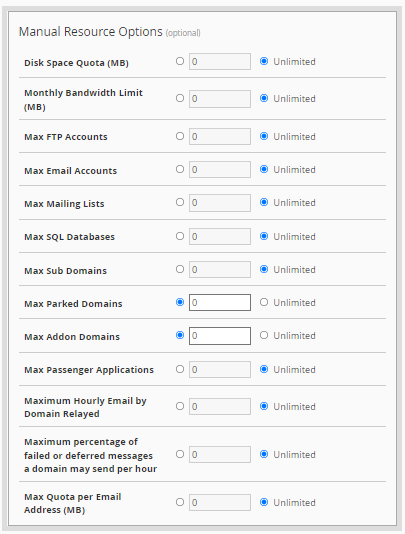This screenshot has height=534, width=405.
Task: Click the 'Monthly Bandwidth Limit (MB)' label
Action: (83, 100)
